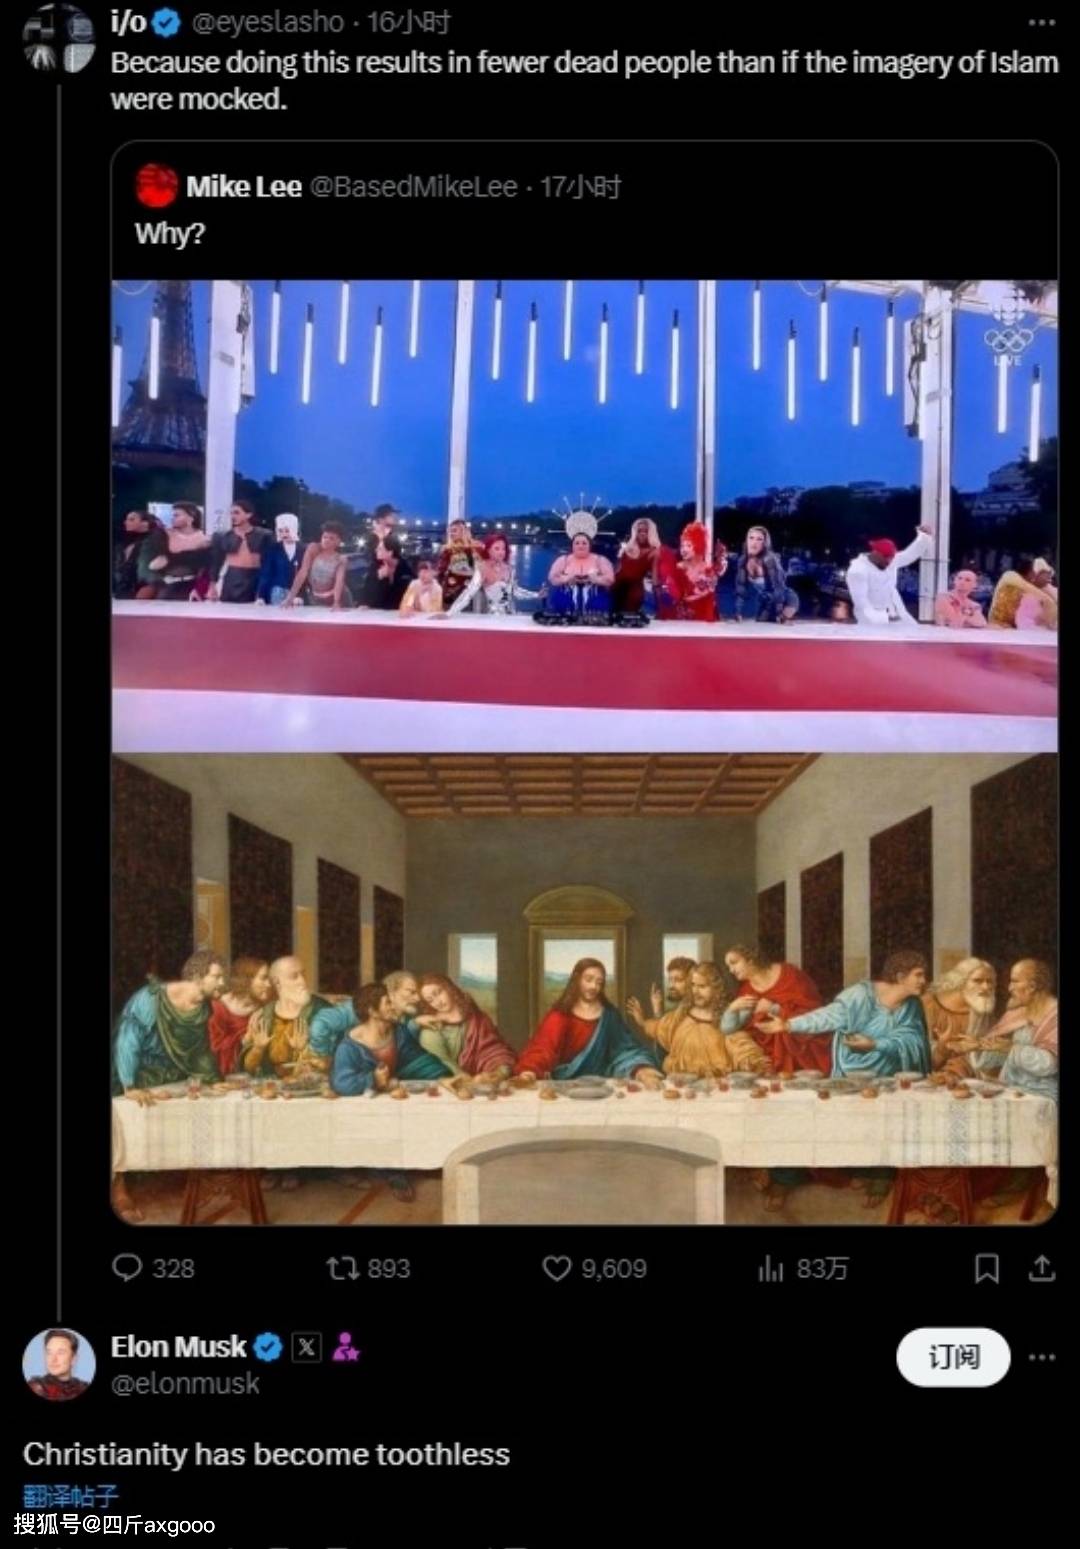
Task: Open the i/o user avatar
Action: click(x=58, y=40)
